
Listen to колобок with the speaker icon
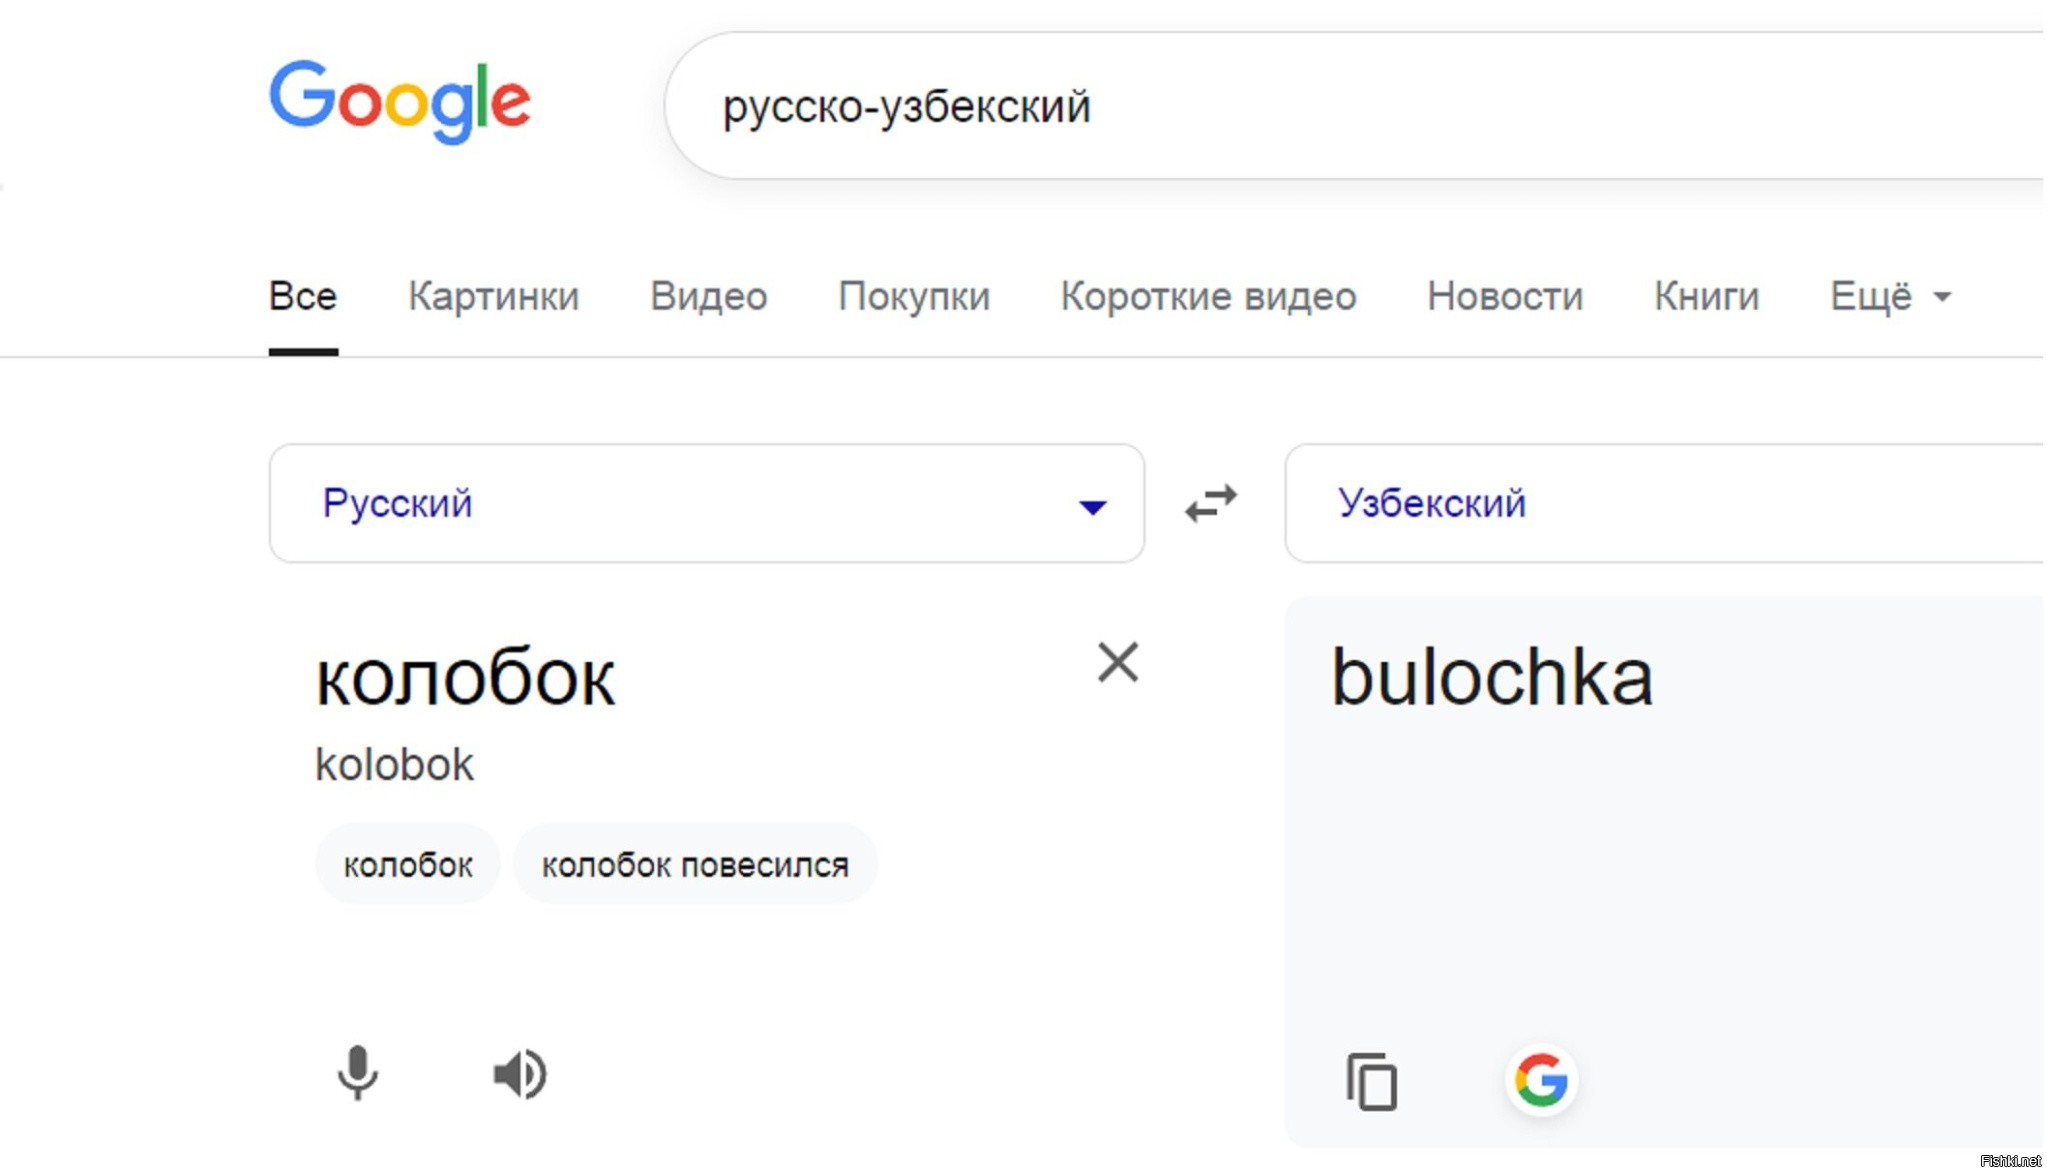[x=520, y=1074]
